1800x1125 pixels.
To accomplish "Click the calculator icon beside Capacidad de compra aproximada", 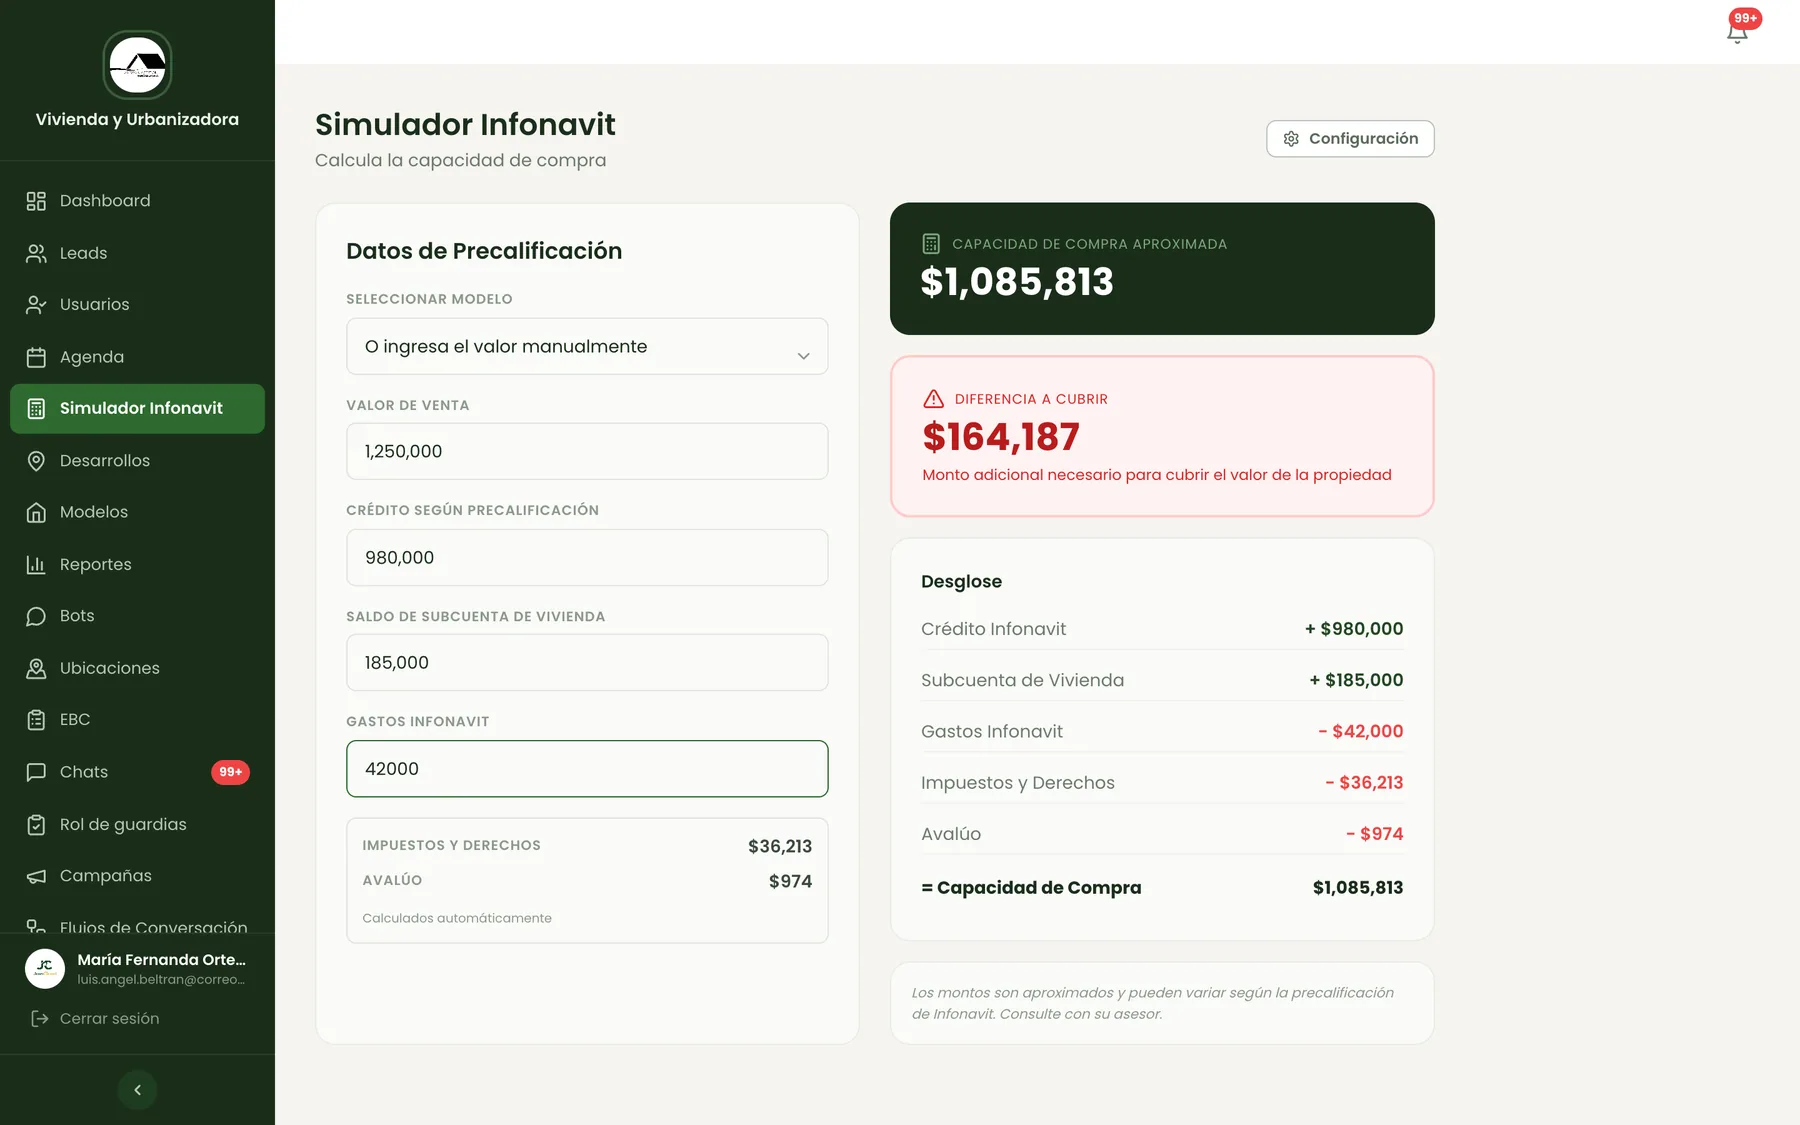I will coord(931,244).
